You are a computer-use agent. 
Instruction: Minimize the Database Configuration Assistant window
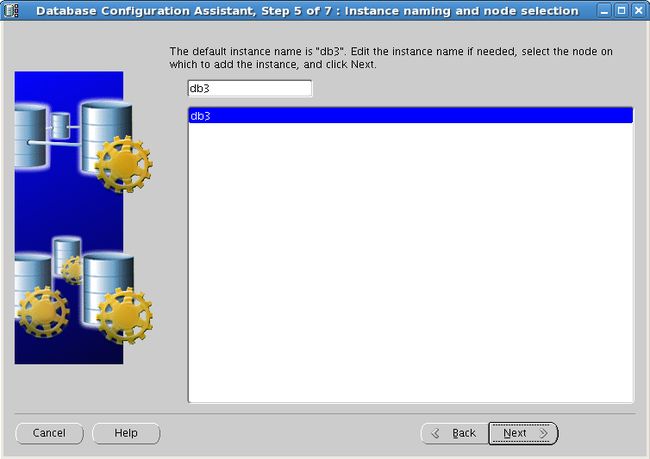coord(604,11)
